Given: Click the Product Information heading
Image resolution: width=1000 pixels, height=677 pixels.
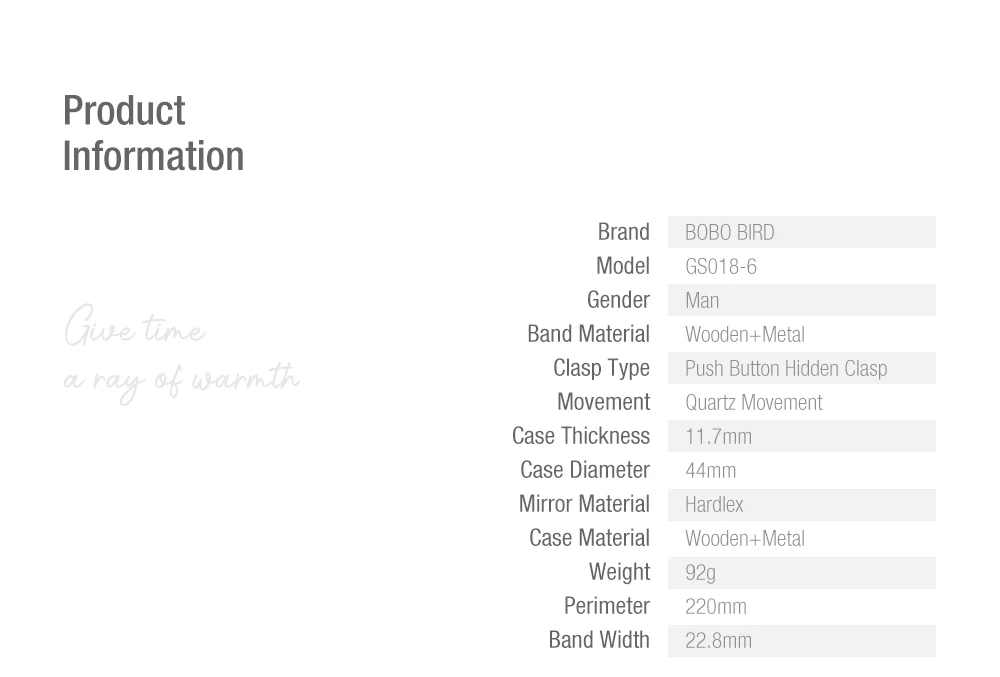Looking at the screenshot, I should coord(153,133).
